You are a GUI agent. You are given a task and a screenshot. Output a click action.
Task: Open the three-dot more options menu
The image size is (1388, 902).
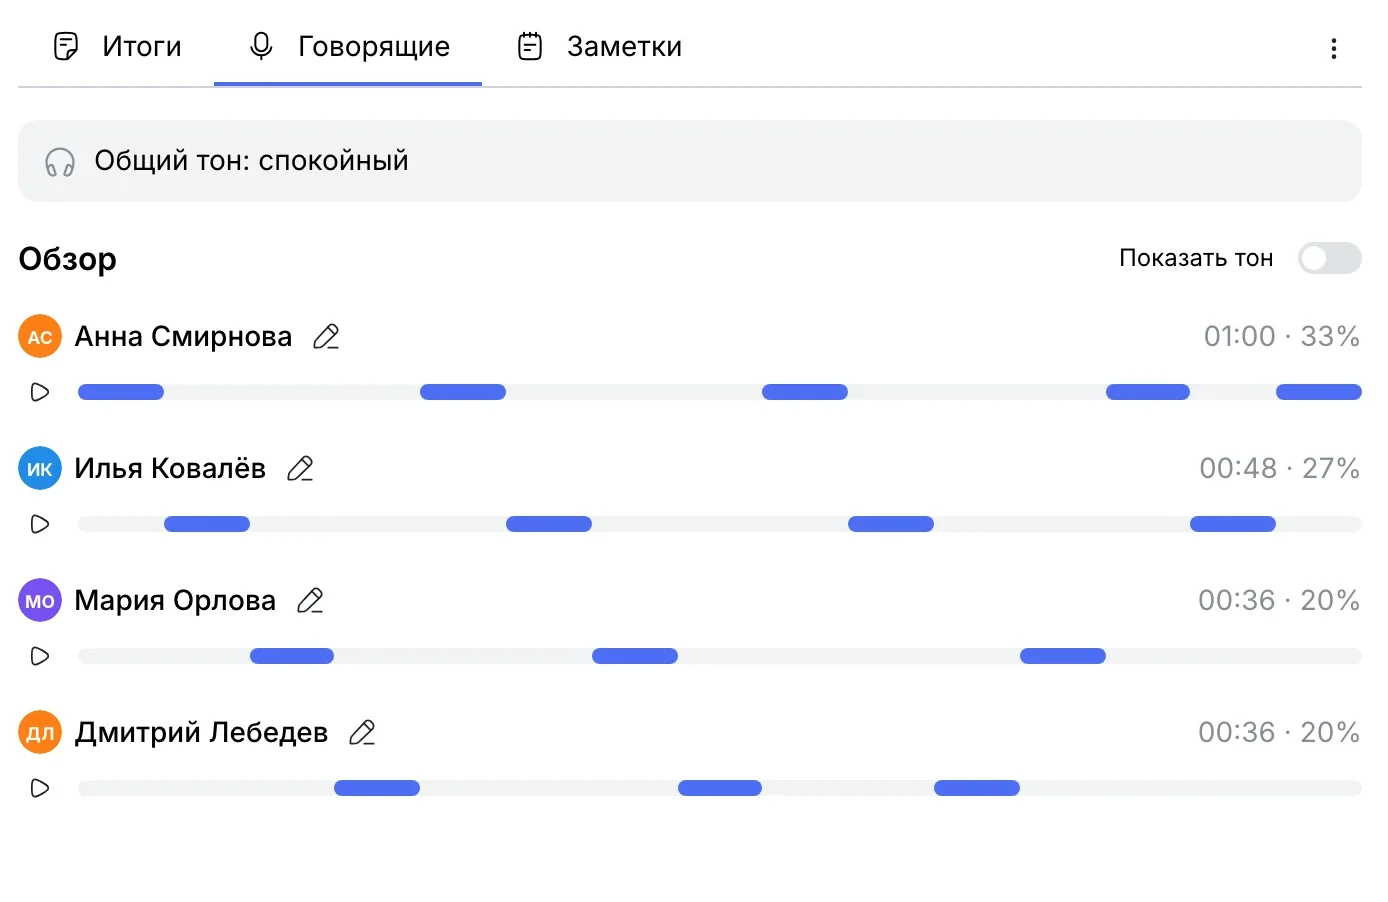point(1333,48)
